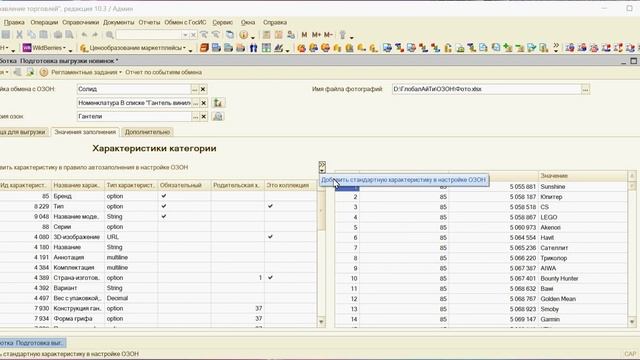The width and height of the screenshot is (640, 360).
Task: Click the Find Next icon after the search box
Action: coord(204,35)
